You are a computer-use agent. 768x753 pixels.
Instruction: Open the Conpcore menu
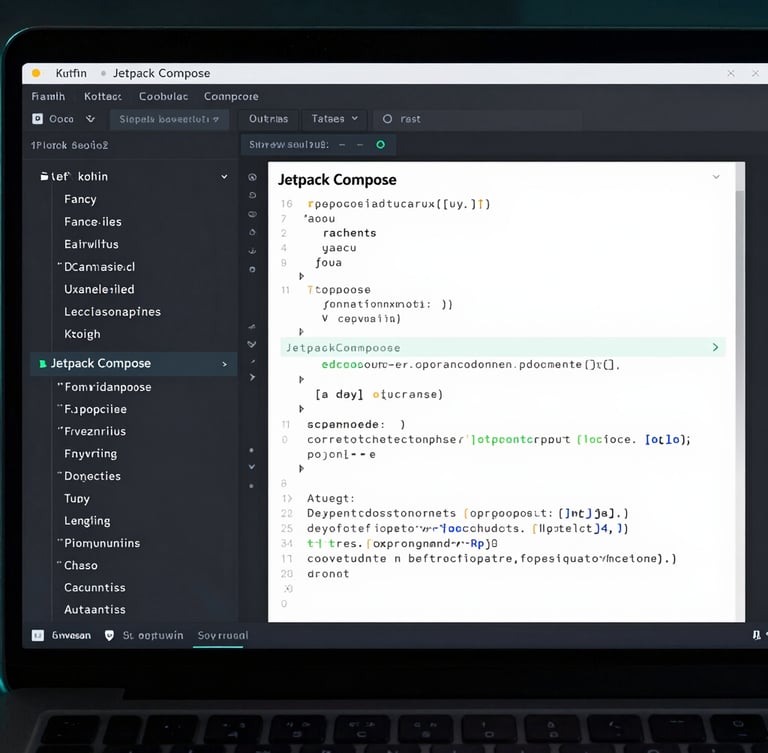pyautogui.click(x=231, y=97)
